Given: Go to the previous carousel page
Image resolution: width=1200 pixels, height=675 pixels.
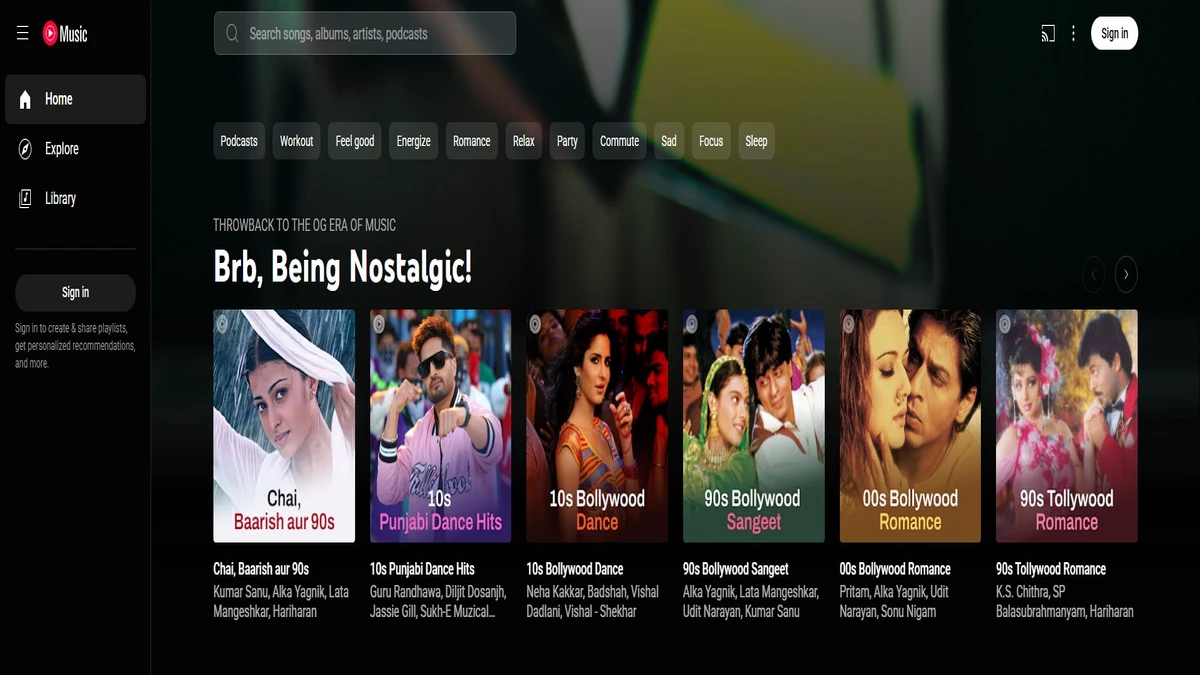Looking at the screenshot, I should click(x=1093, y=274).
